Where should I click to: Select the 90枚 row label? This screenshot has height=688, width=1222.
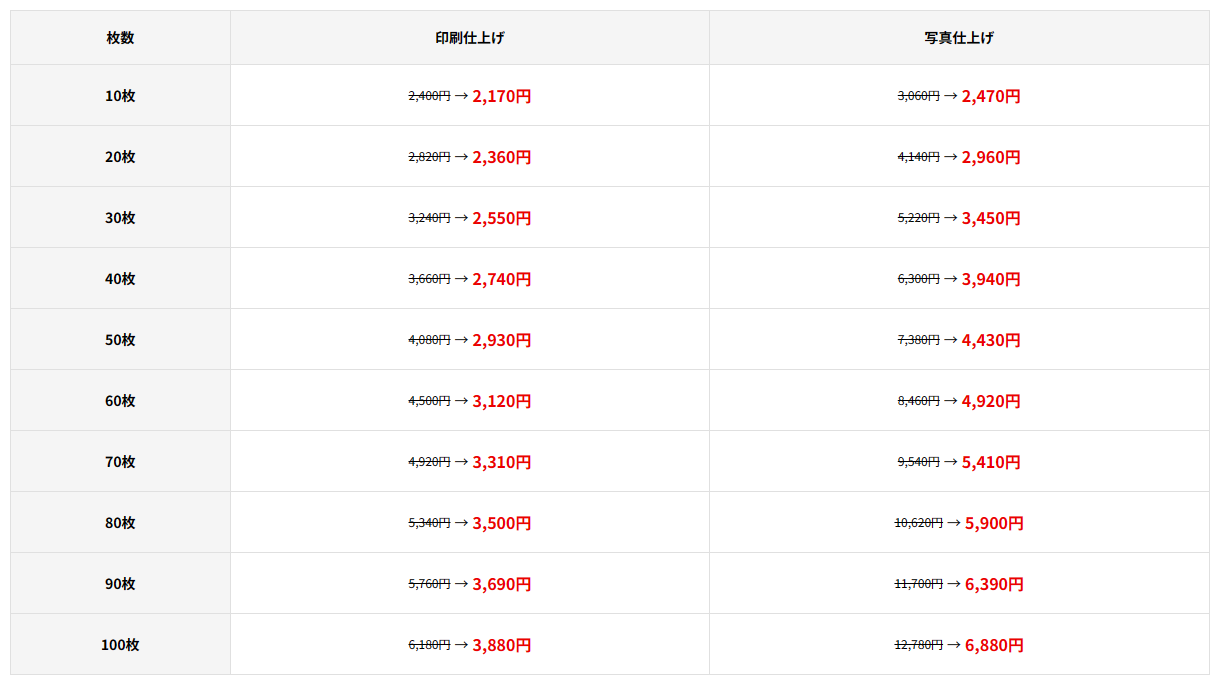pyautogui.click(x=120, y=584)
